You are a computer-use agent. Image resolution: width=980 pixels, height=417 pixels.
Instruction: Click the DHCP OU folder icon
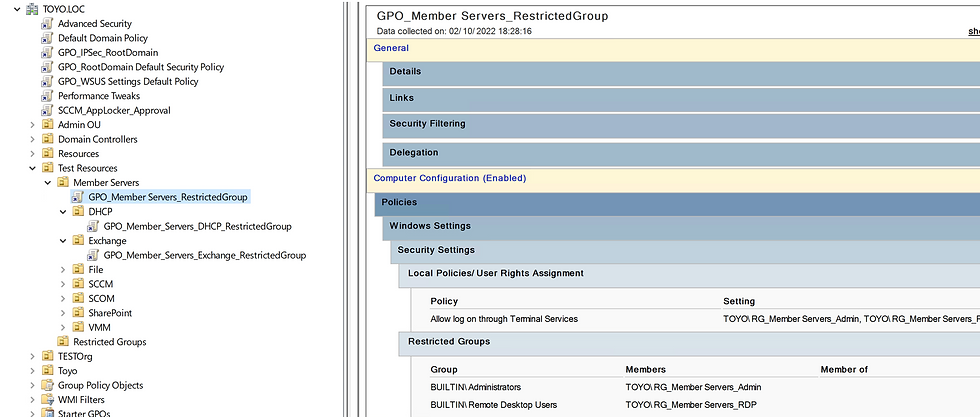[x=78, y=211]
